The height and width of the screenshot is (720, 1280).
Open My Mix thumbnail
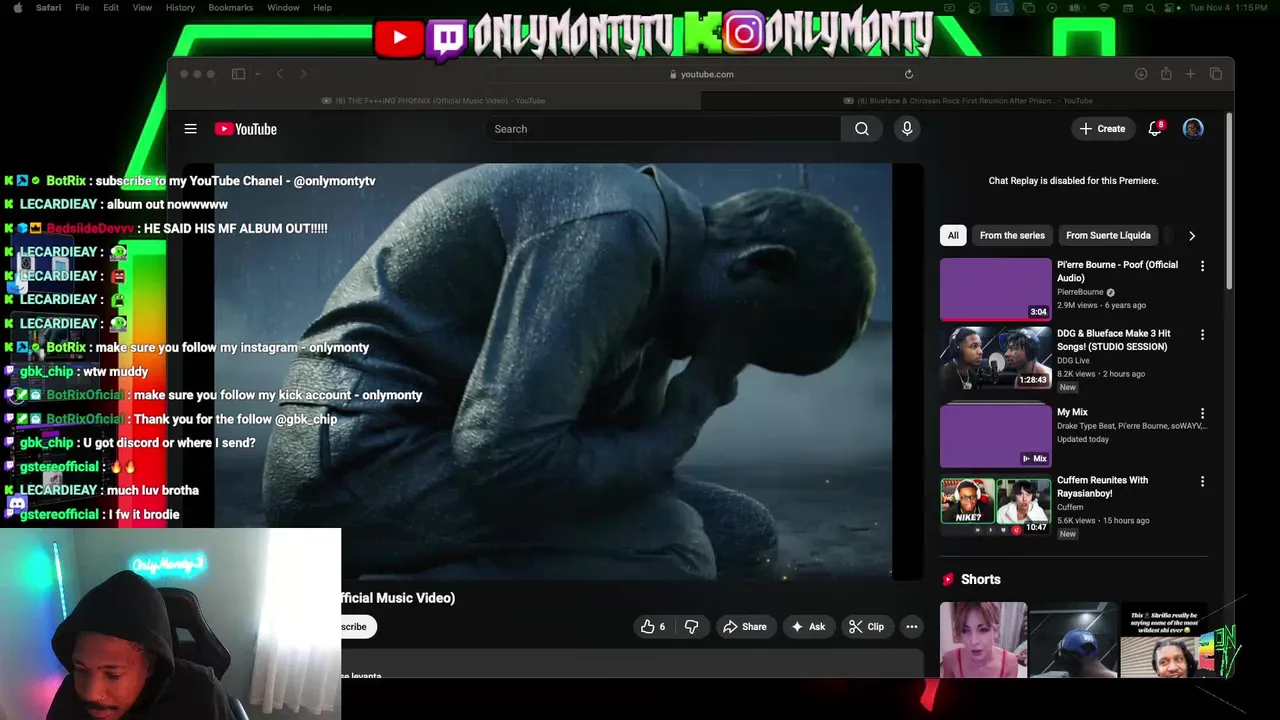click(995, 435)
